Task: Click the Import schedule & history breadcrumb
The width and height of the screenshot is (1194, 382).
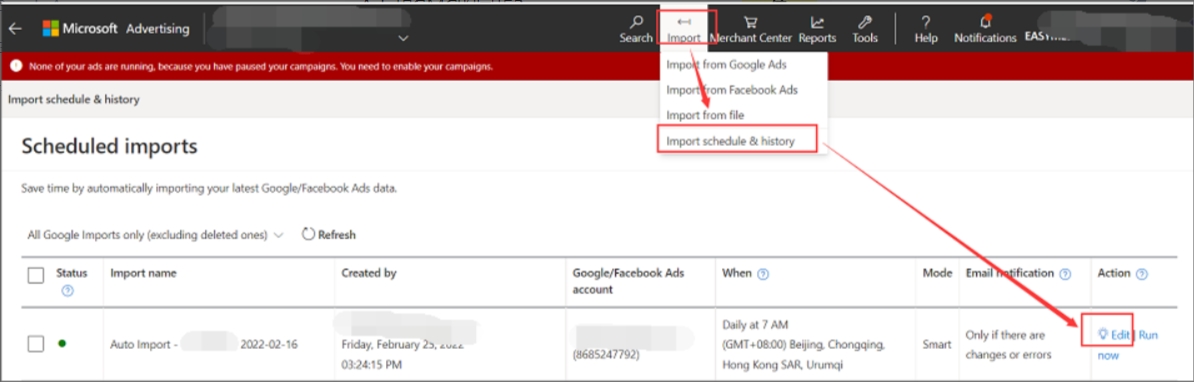Action: tap(74, 100)
